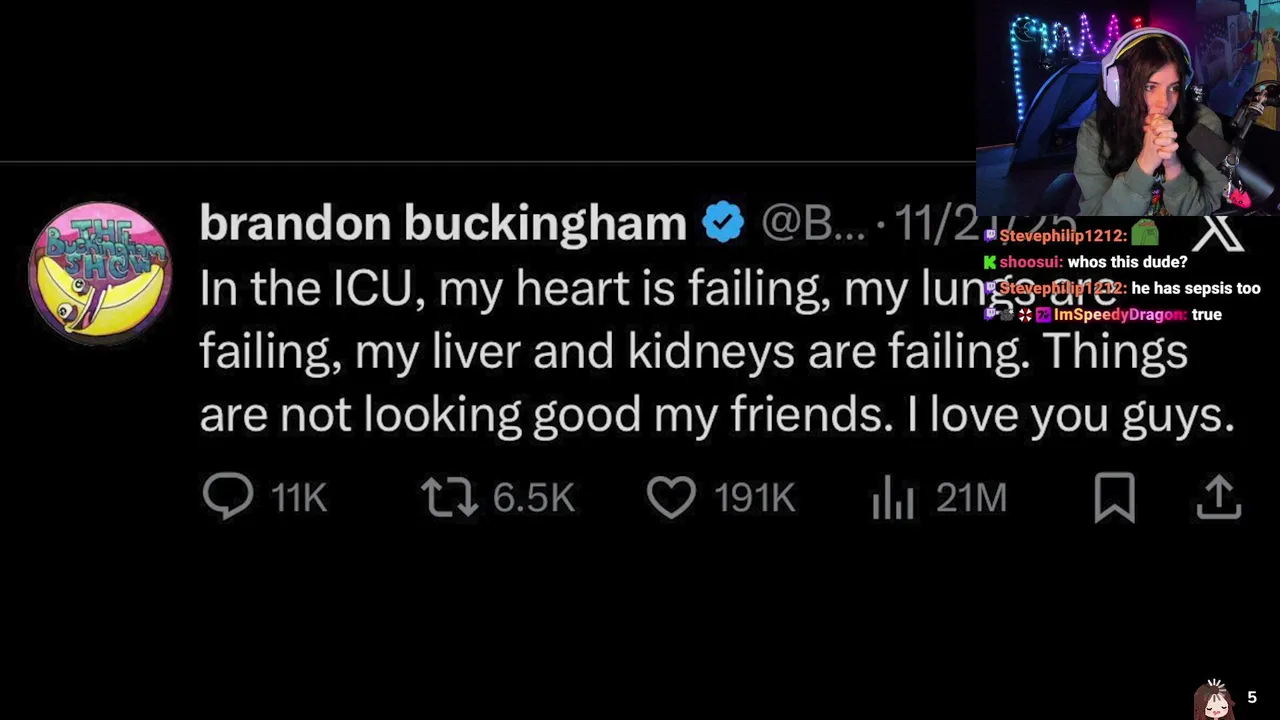Click the 6.5K repost count
The width and height of the screenshot is (1280, 720).
[534, 497]
